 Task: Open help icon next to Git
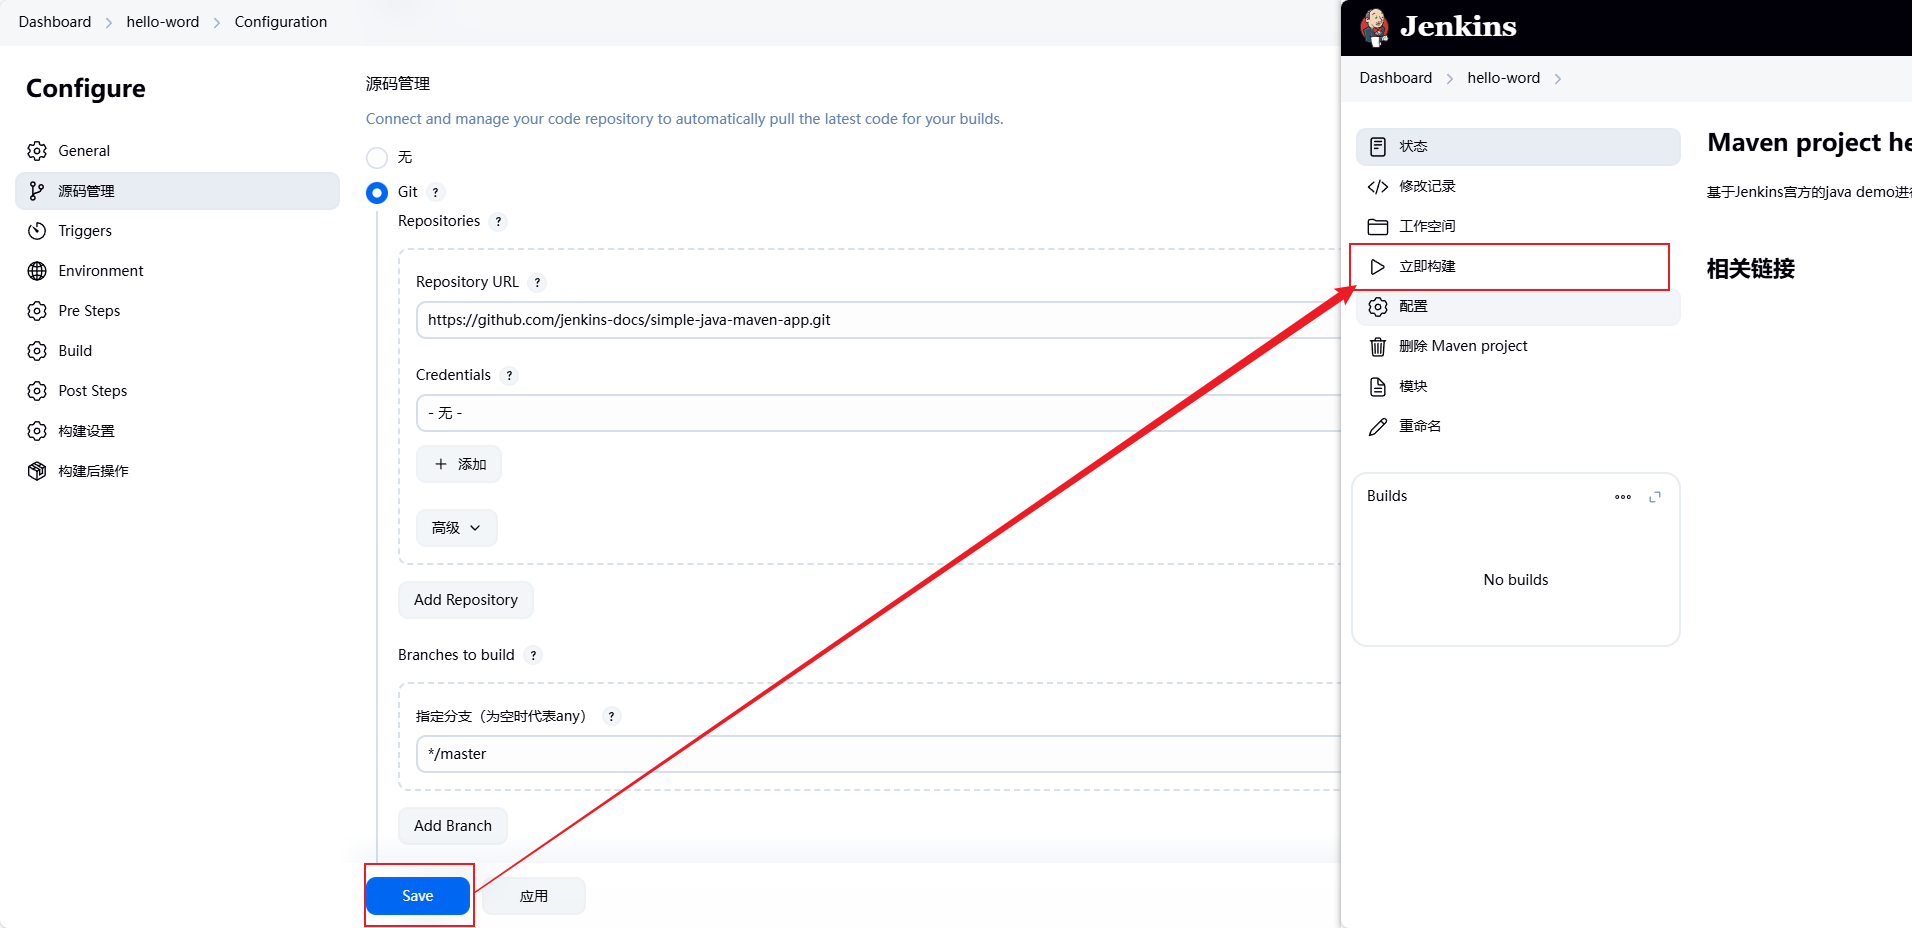pos(435,192)
